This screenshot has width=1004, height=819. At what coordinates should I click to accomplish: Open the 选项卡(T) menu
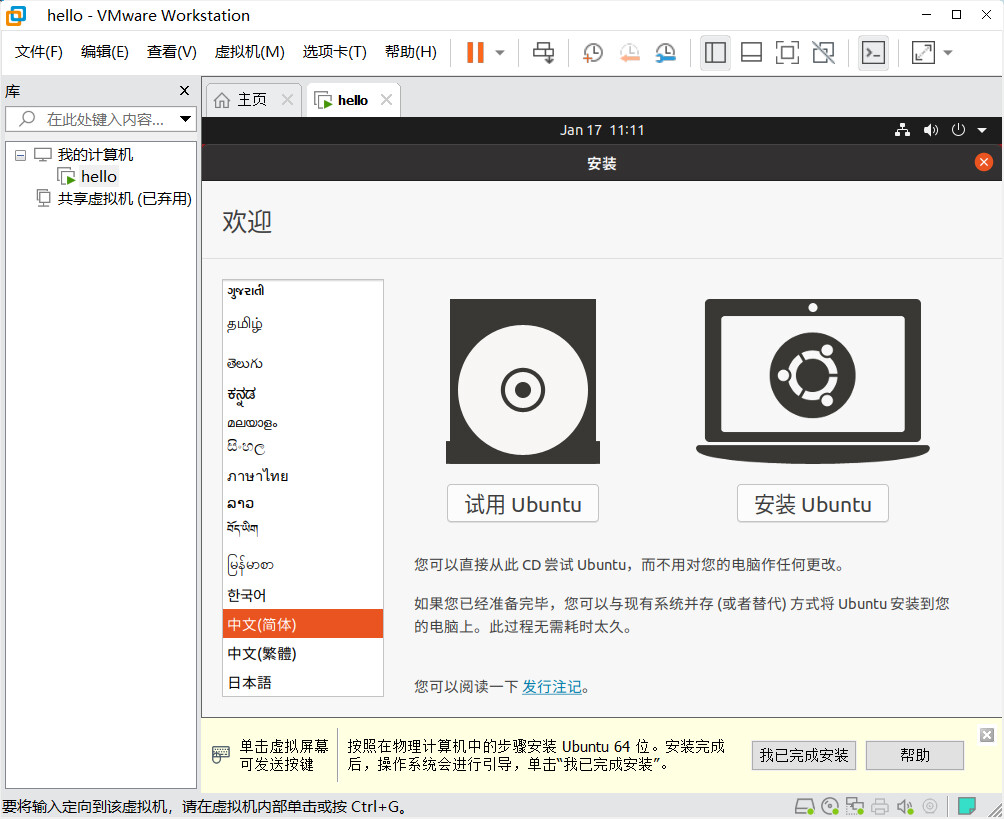(334, 52)
